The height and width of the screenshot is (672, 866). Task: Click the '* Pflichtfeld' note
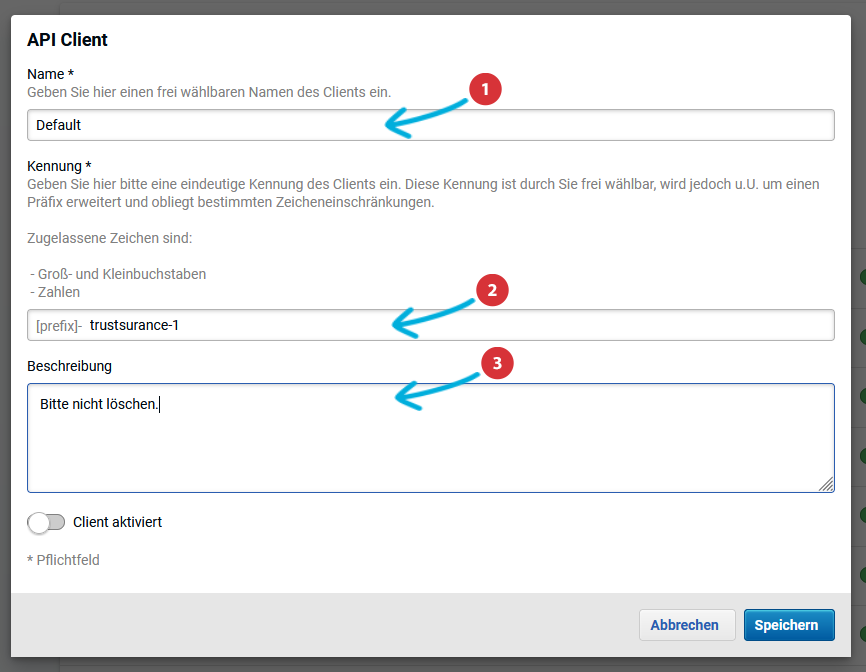tap(64, 560)
